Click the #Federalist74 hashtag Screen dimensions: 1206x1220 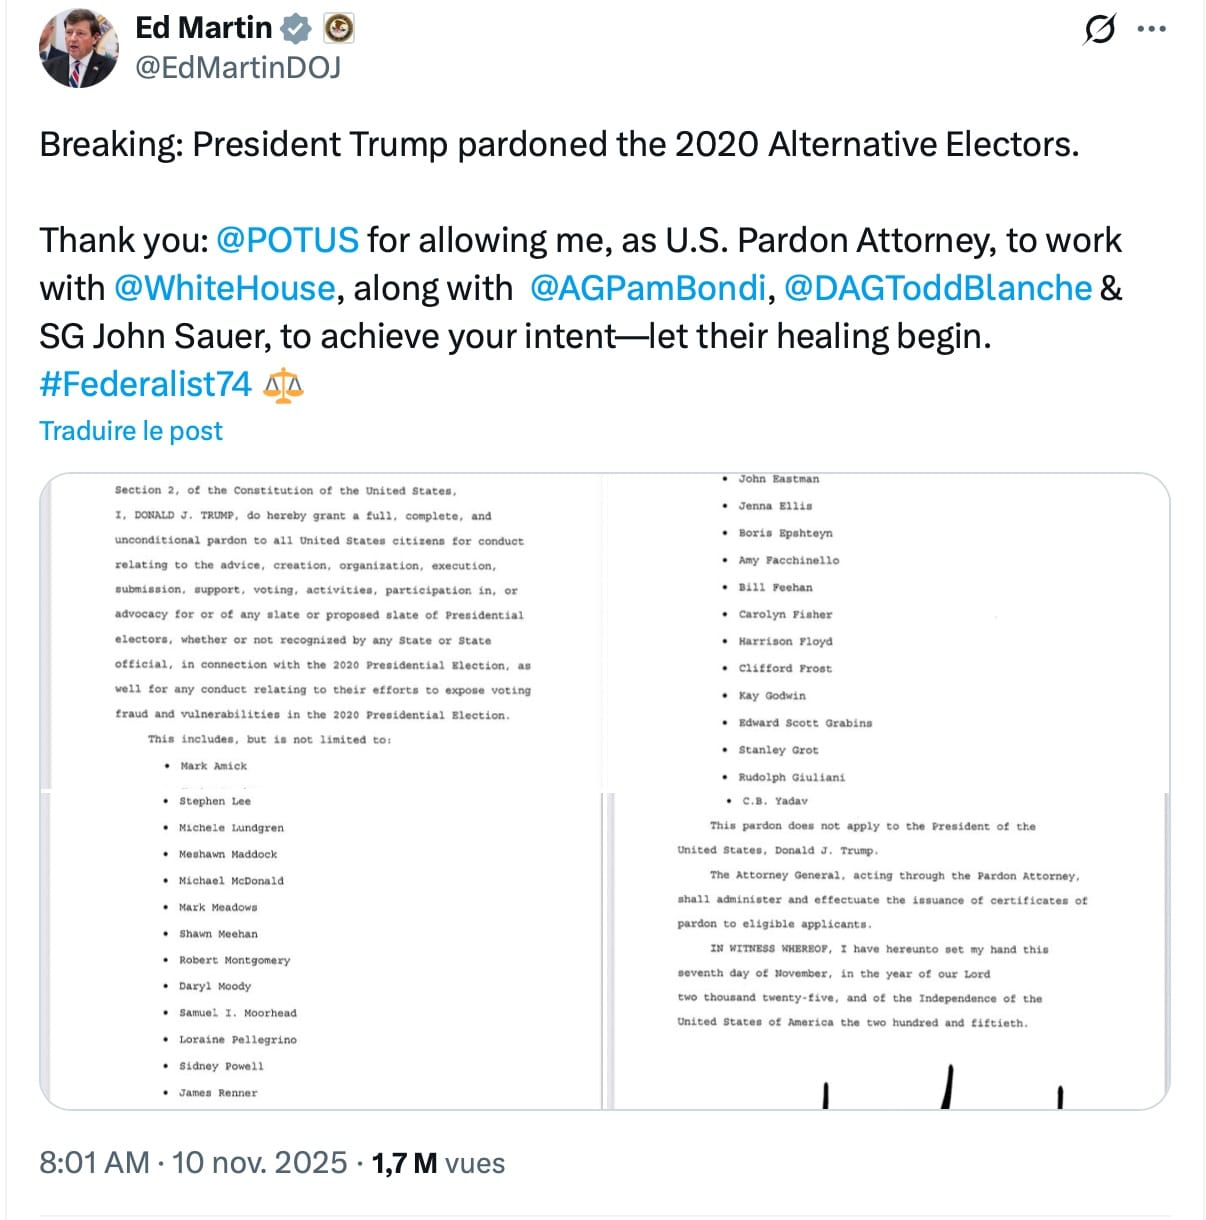(145, 384)
